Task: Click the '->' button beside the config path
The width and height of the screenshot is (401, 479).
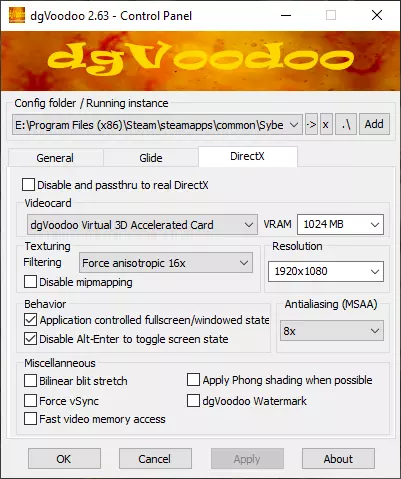Action: click(x=311, y=125)
